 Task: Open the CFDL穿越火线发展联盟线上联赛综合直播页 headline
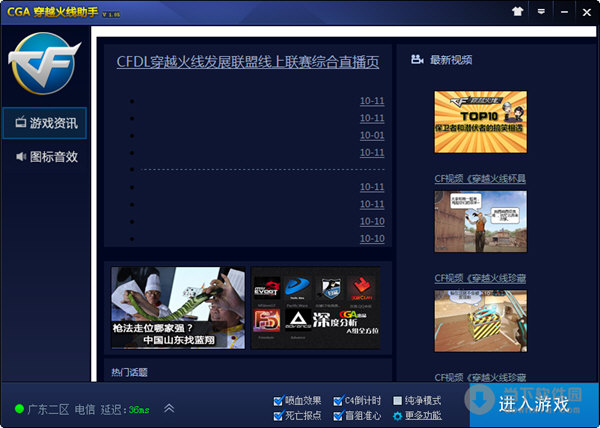point(248,62)
